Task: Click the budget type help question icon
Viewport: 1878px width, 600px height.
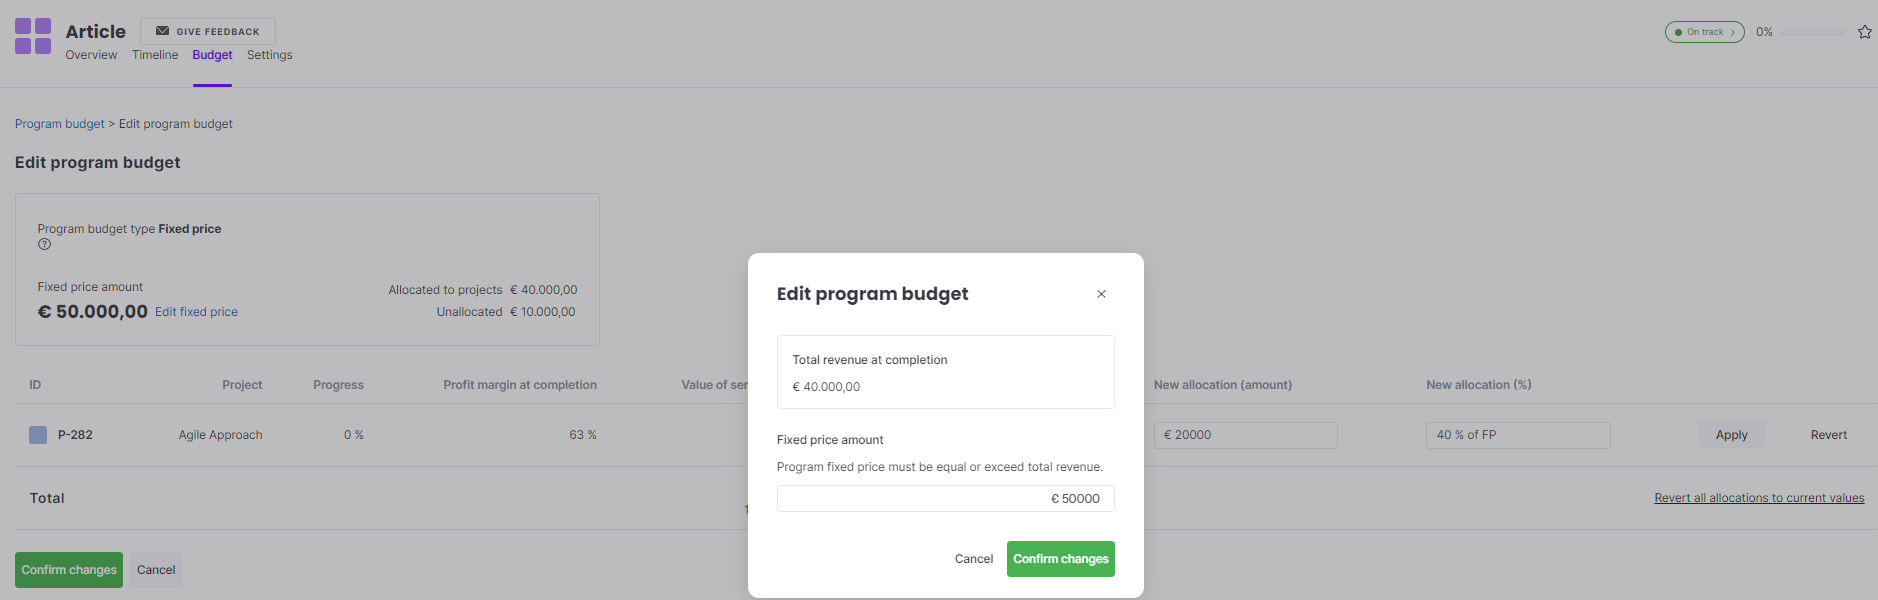Action: pos(44,244)
